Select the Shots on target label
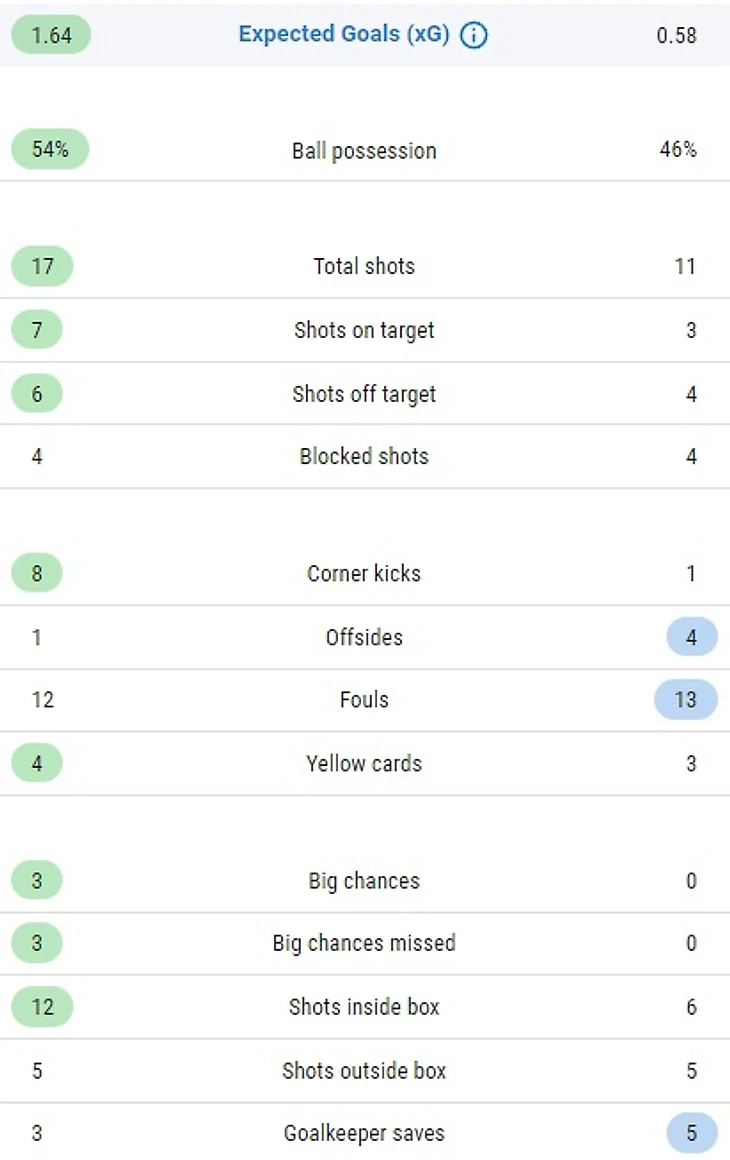Image resolution: width=730 pixels, height=1160 pixels. coord(364,330)
